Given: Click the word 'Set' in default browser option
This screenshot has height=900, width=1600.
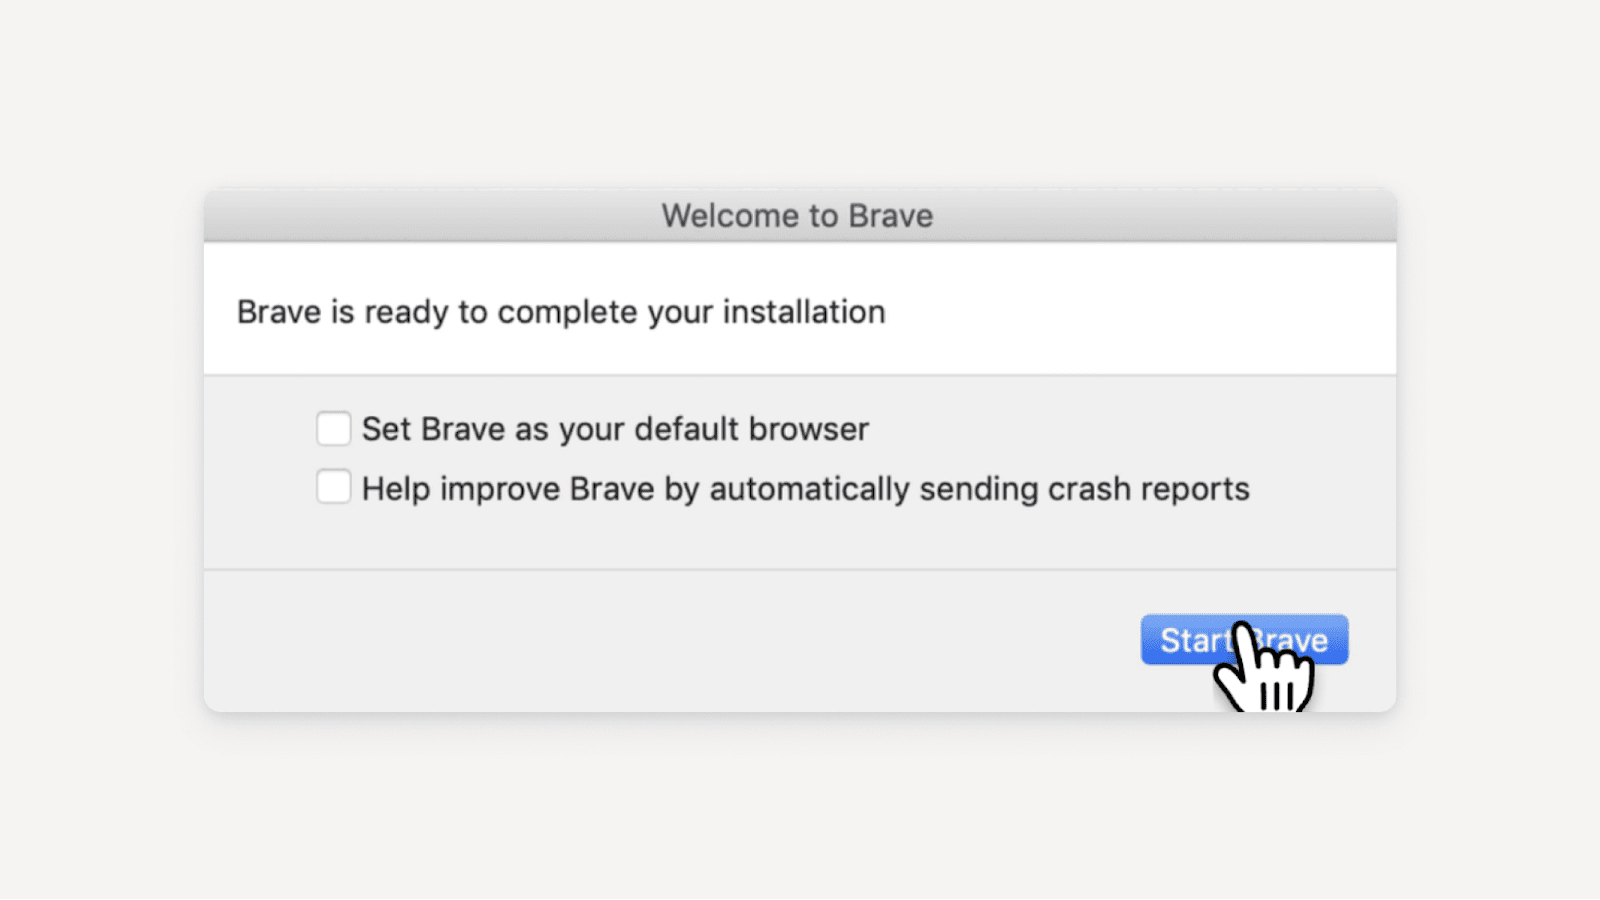Looking at the screenshot, I should [x=386, y=429].
